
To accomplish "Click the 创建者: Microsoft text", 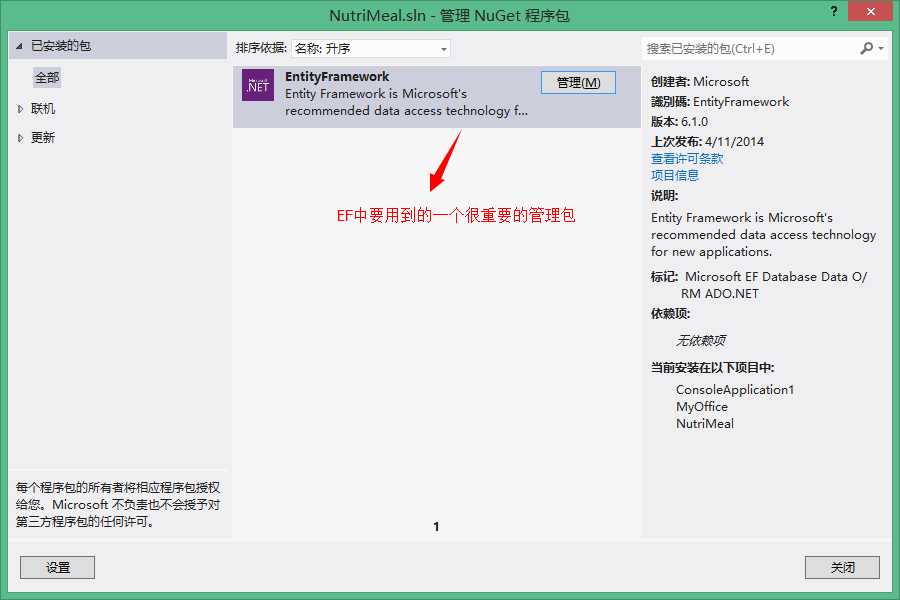I will [700, 82].
